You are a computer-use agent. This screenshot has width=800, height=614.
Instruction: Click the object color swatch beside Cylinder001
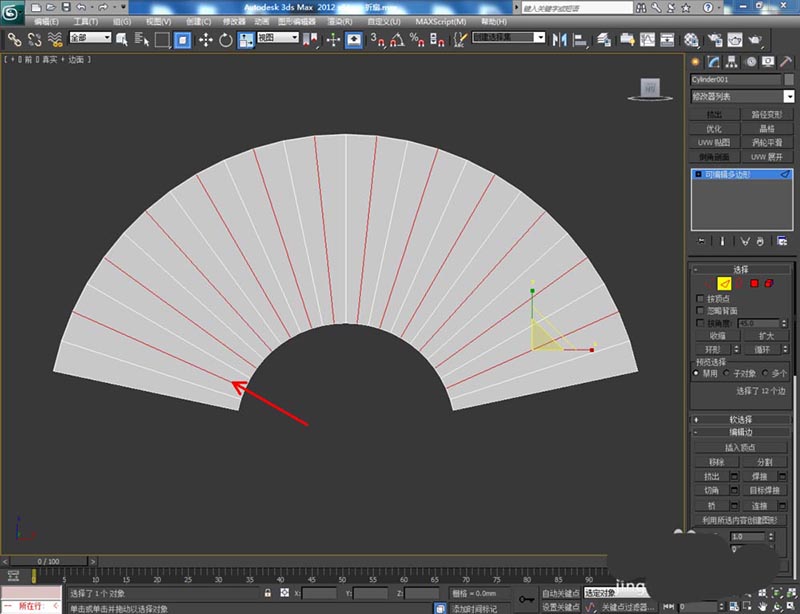tap(788, 79)
